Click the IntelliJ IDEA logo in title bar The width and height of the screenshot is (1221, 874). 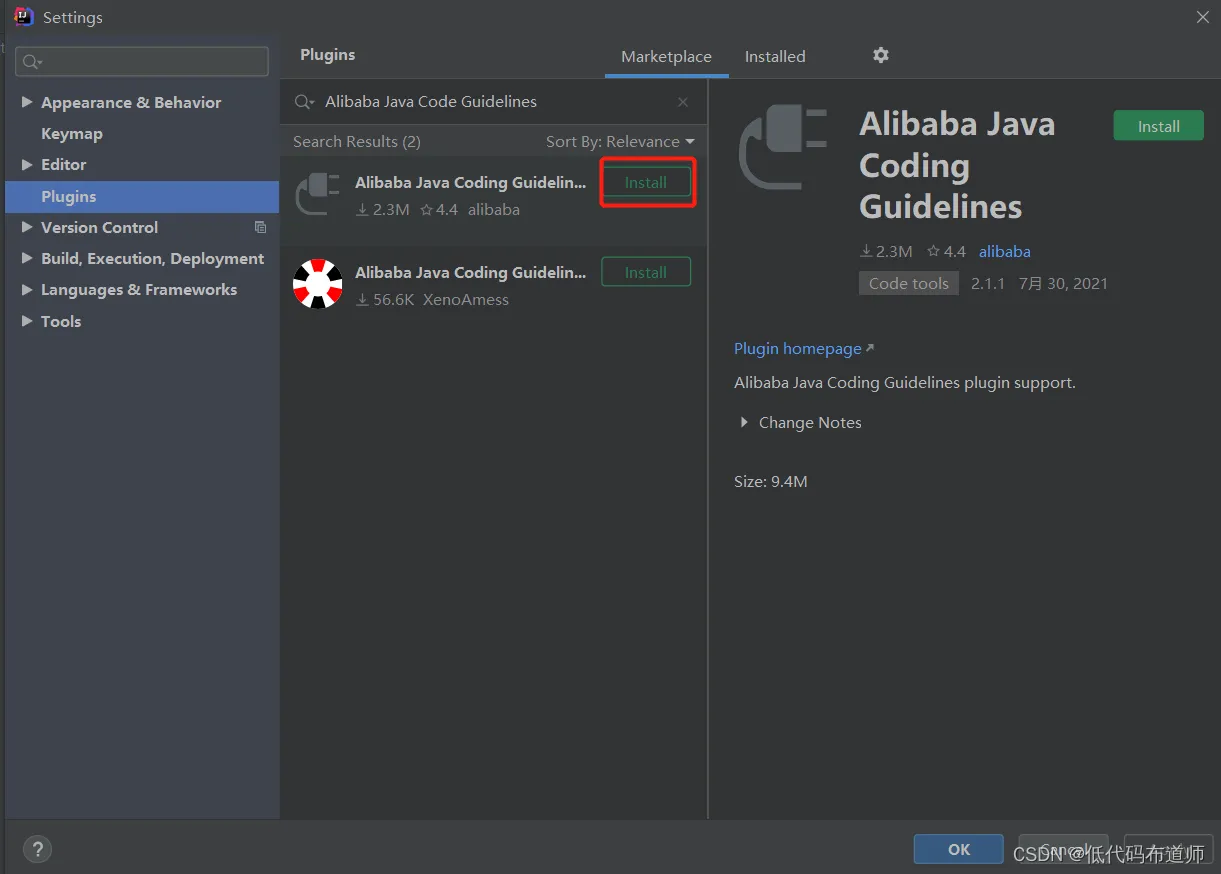[24, 17]
